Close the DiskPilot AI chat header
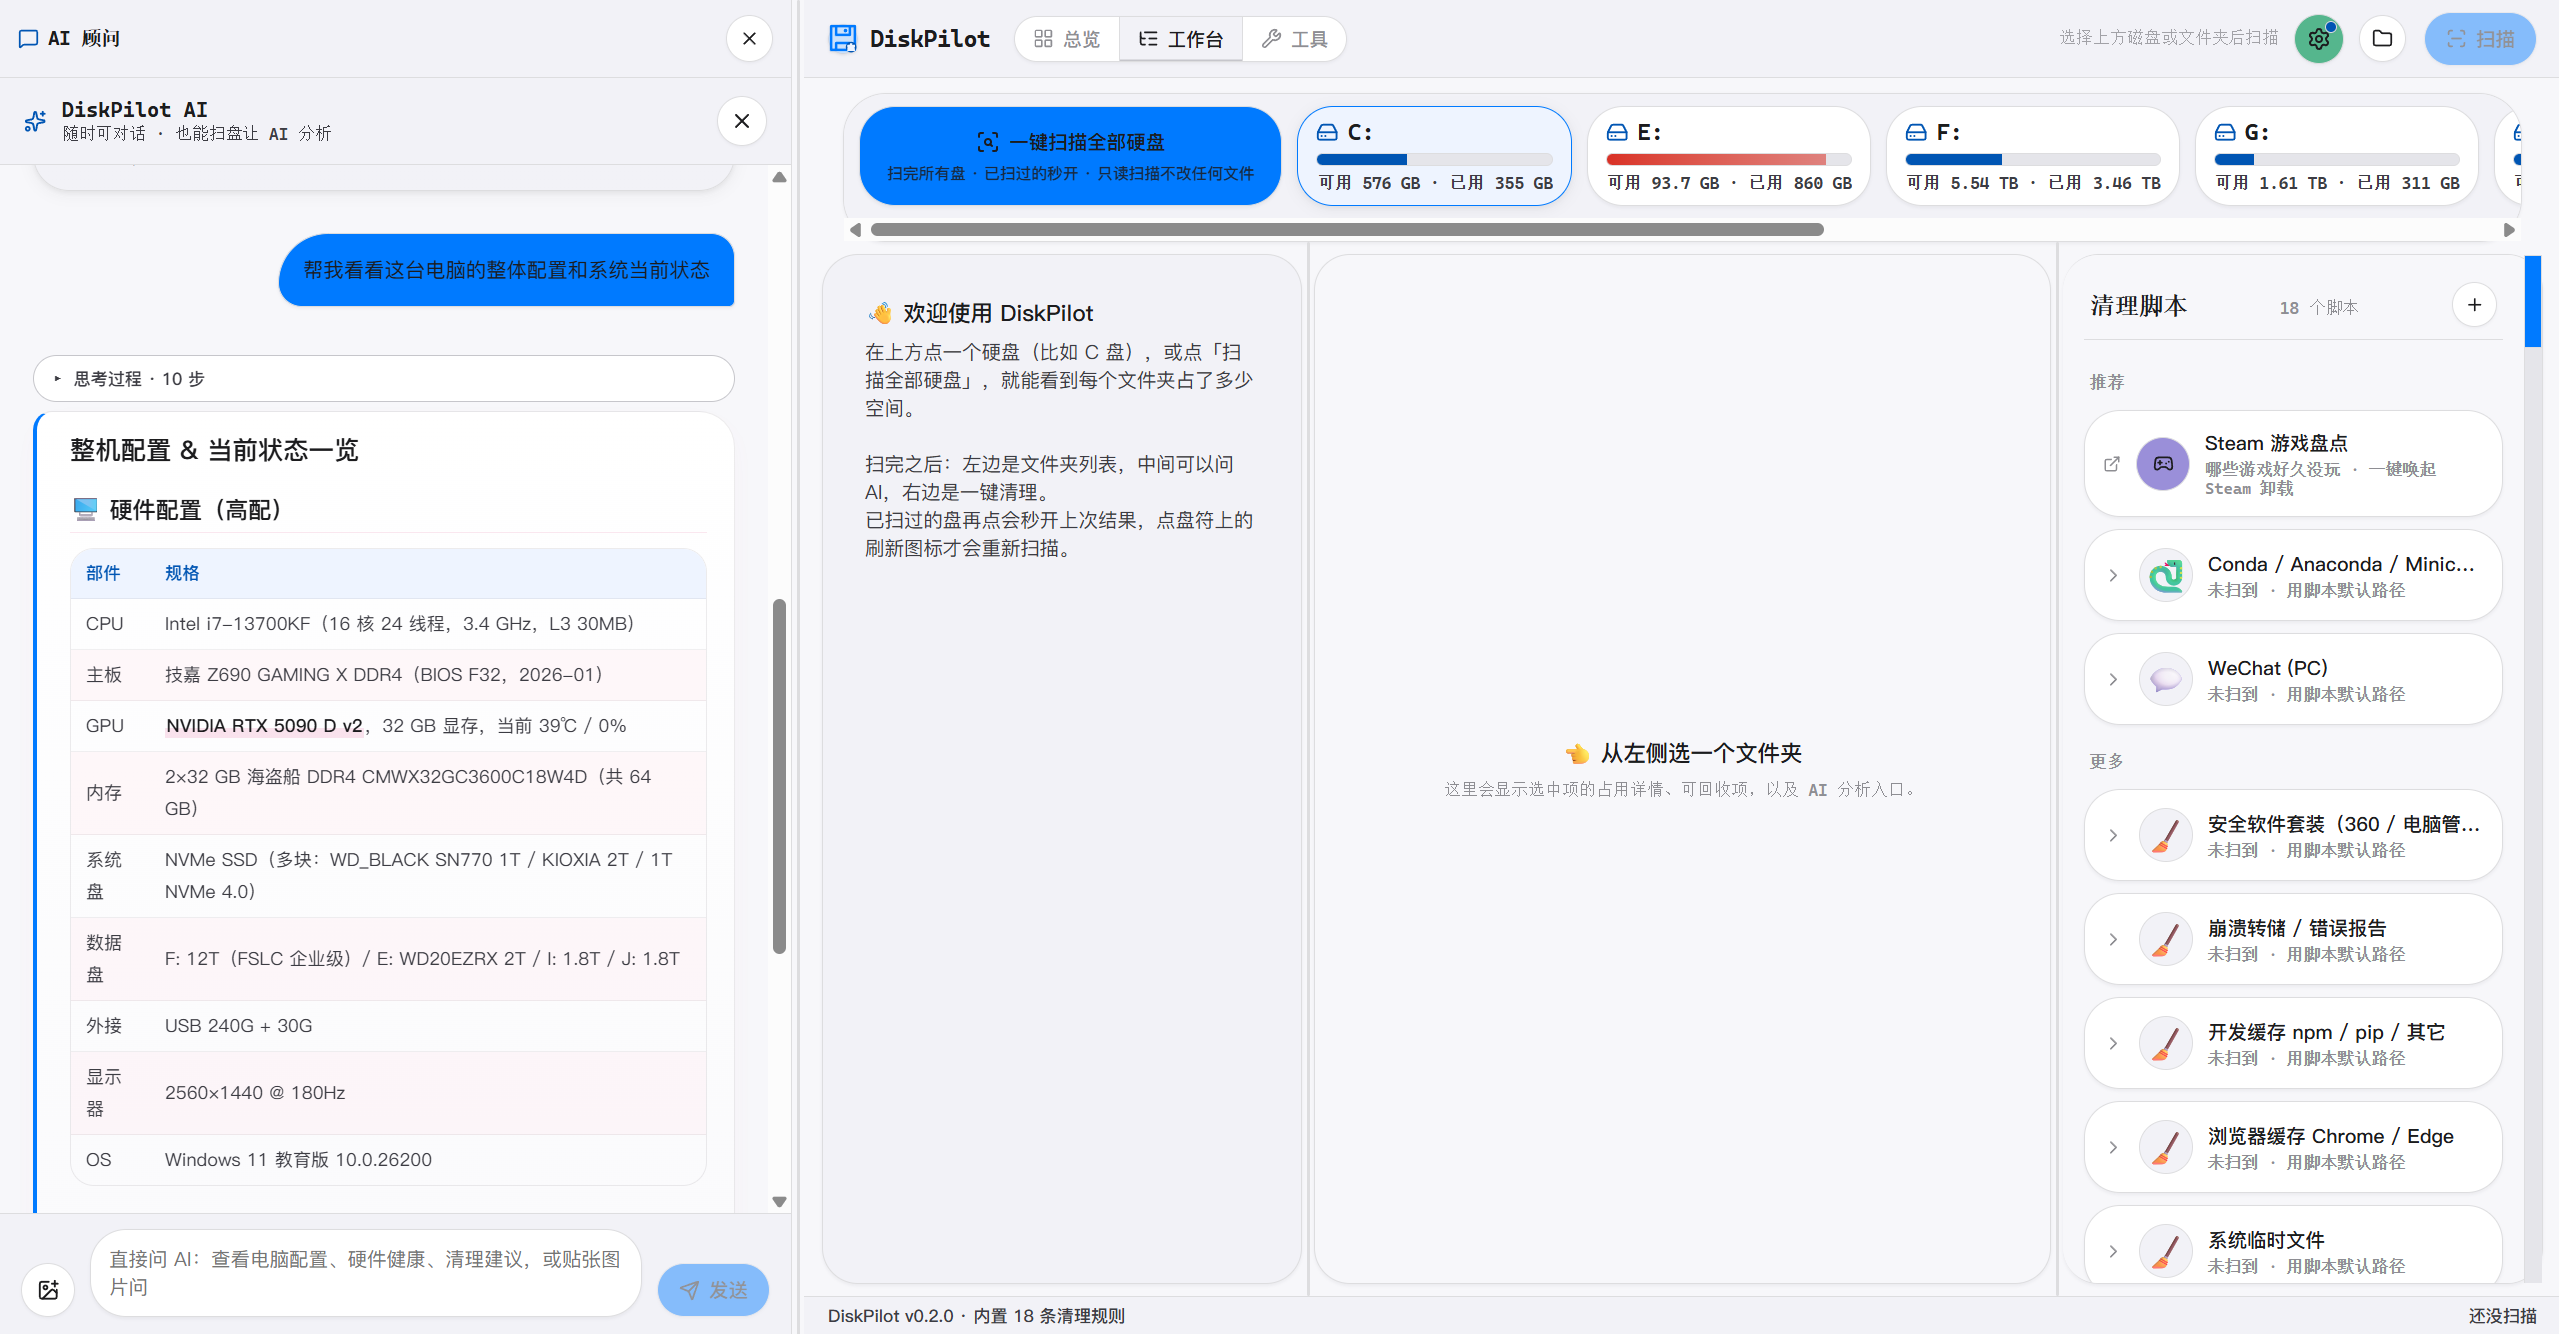This screenshot has width=2559, height=1334. pos(742,121)
